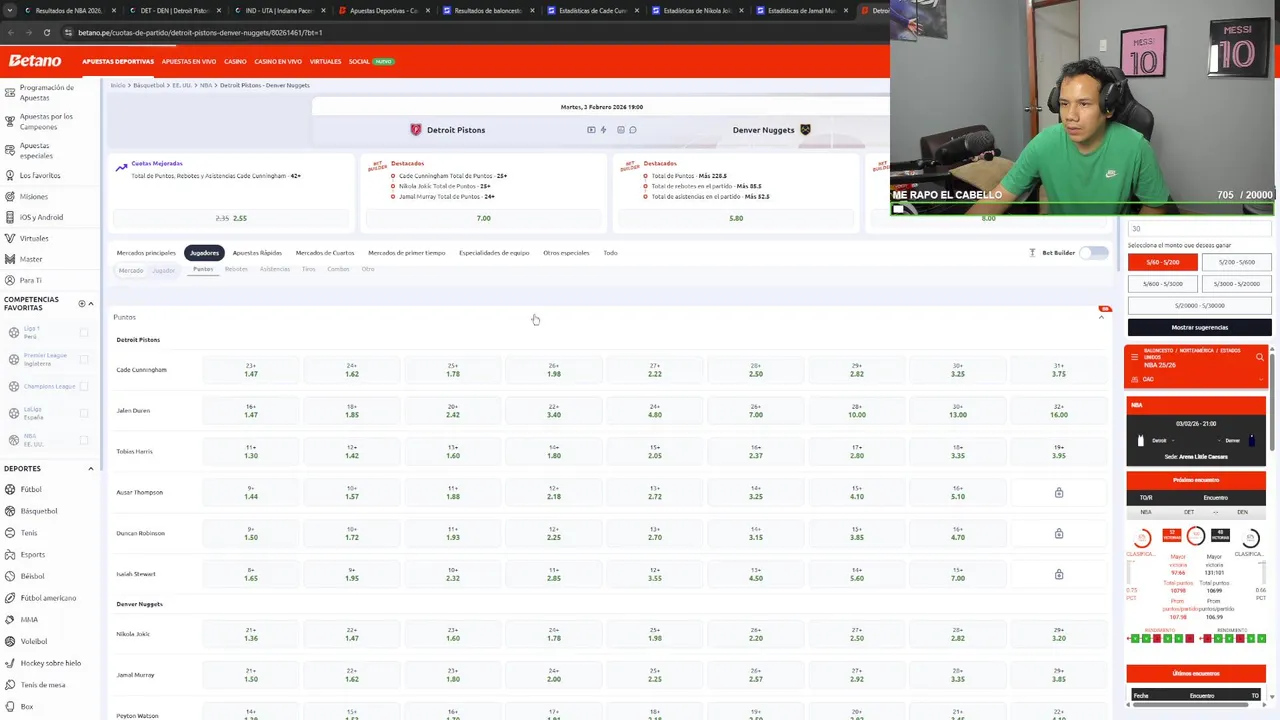Collapse Competencias Favoritas section

pyautogui.click(x=91, y=303)
